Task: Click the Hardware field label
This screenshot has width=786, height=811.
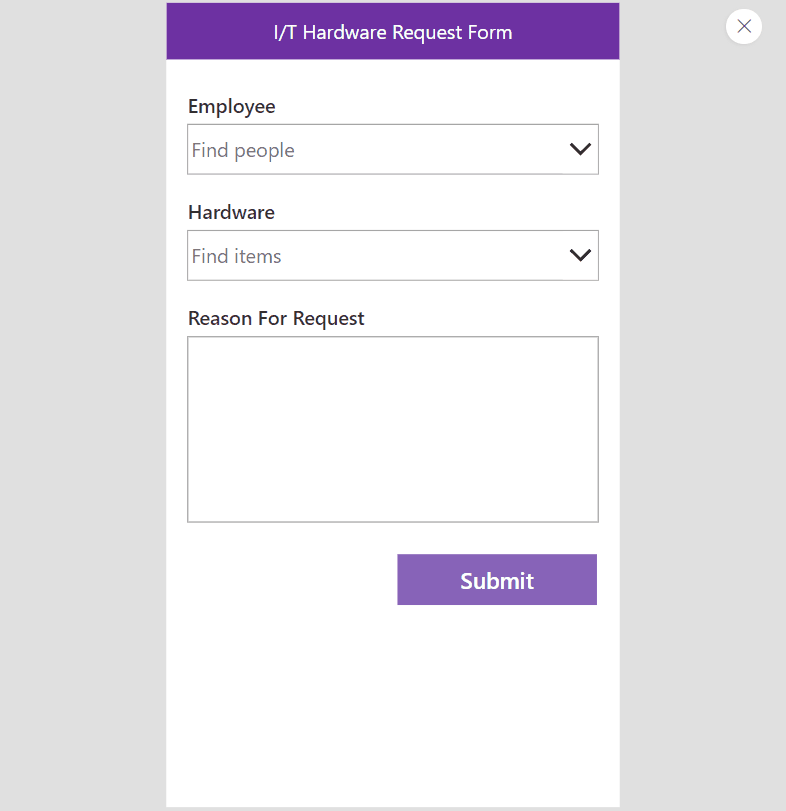Action: click(x=231, y=212)
